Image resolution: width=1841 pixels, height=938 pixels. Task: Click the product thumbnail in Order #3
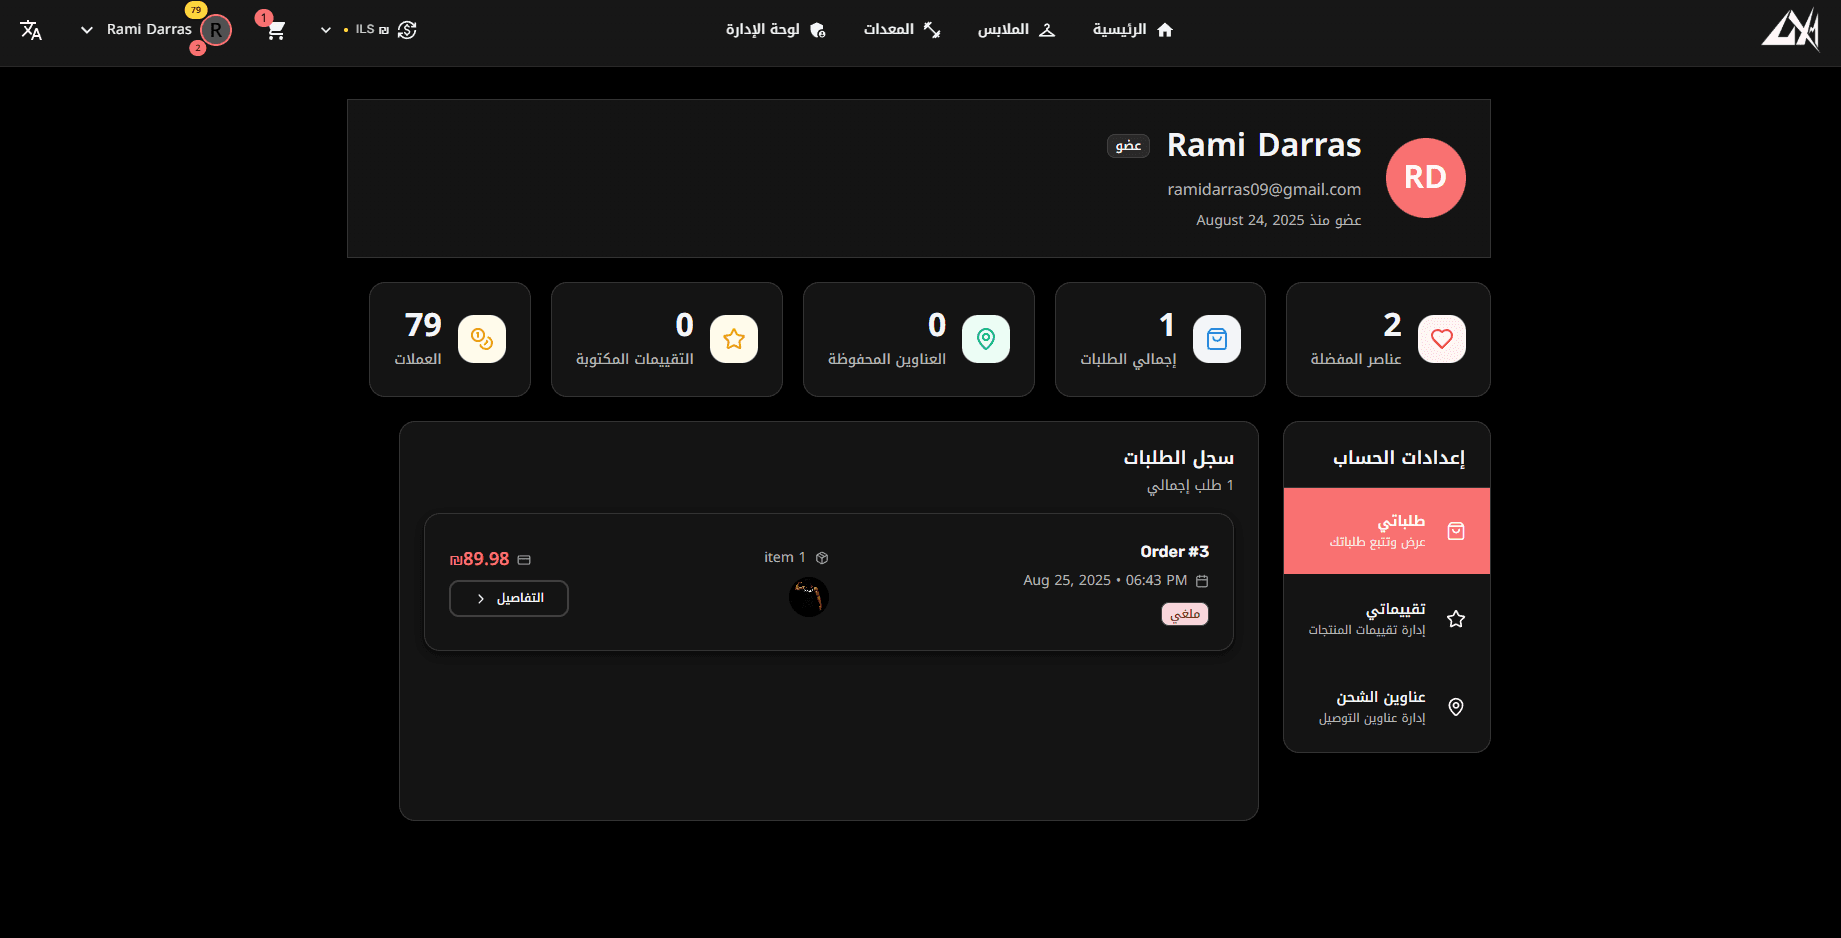click(x=808, y=596)
